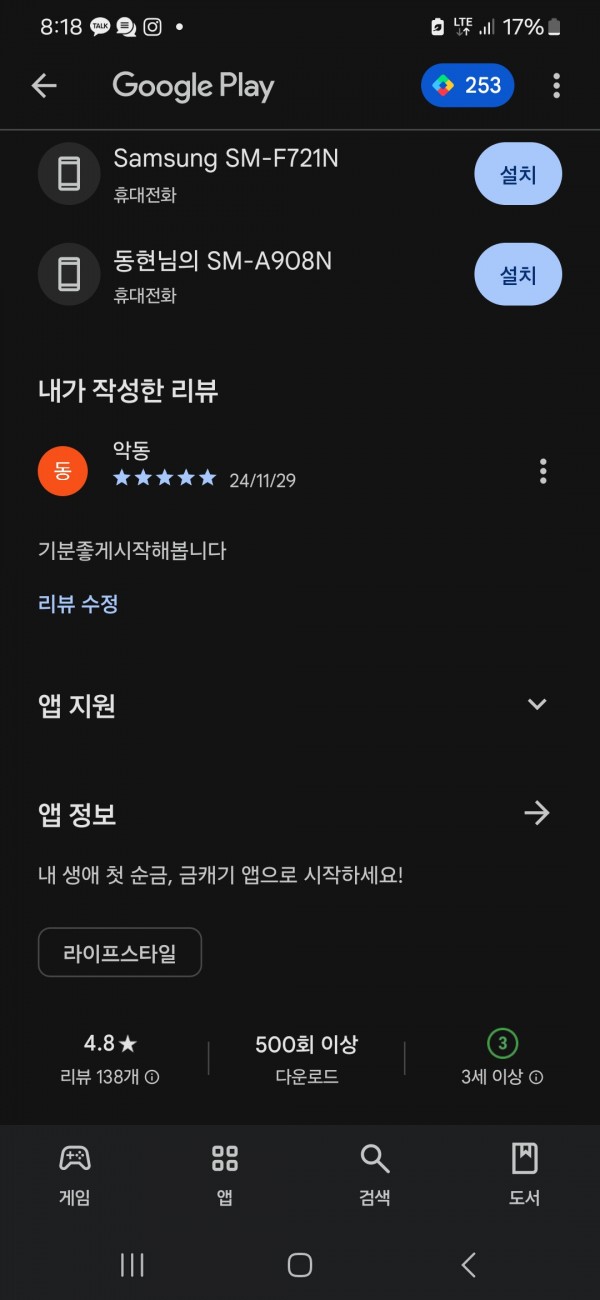
Task: Tap the back arrow in Google Play header
Action: [44, 86]
